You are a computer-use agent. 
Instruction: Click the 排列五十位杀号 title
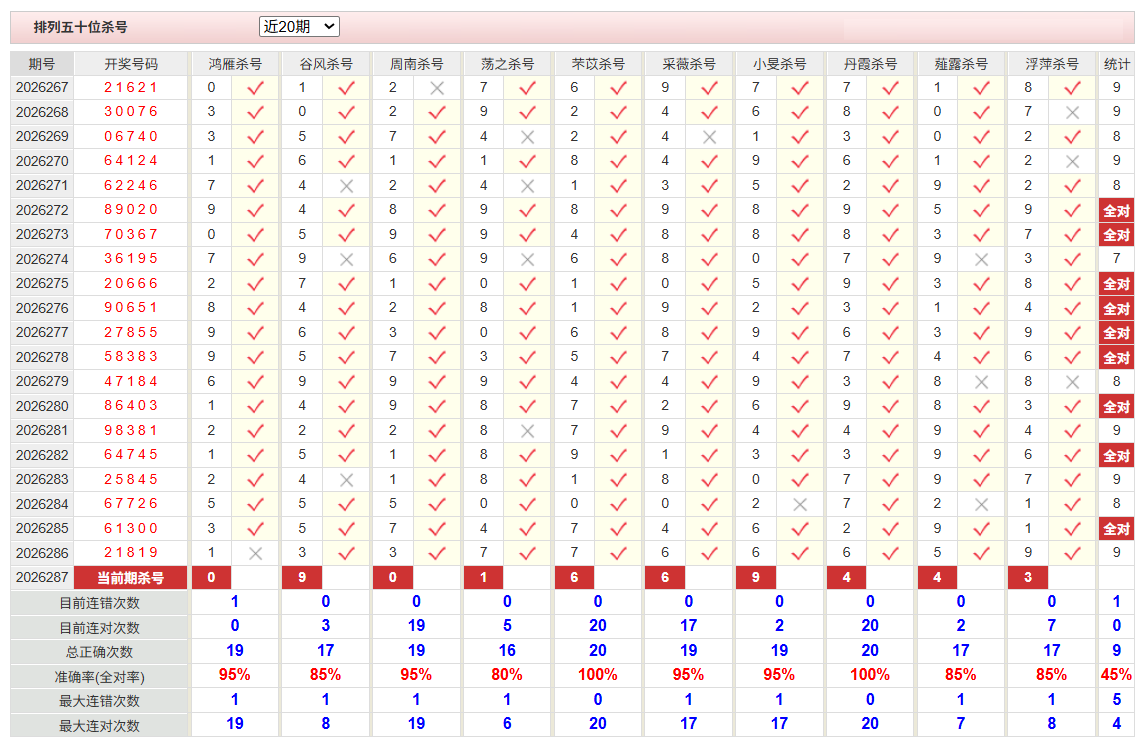coord(80,27)
